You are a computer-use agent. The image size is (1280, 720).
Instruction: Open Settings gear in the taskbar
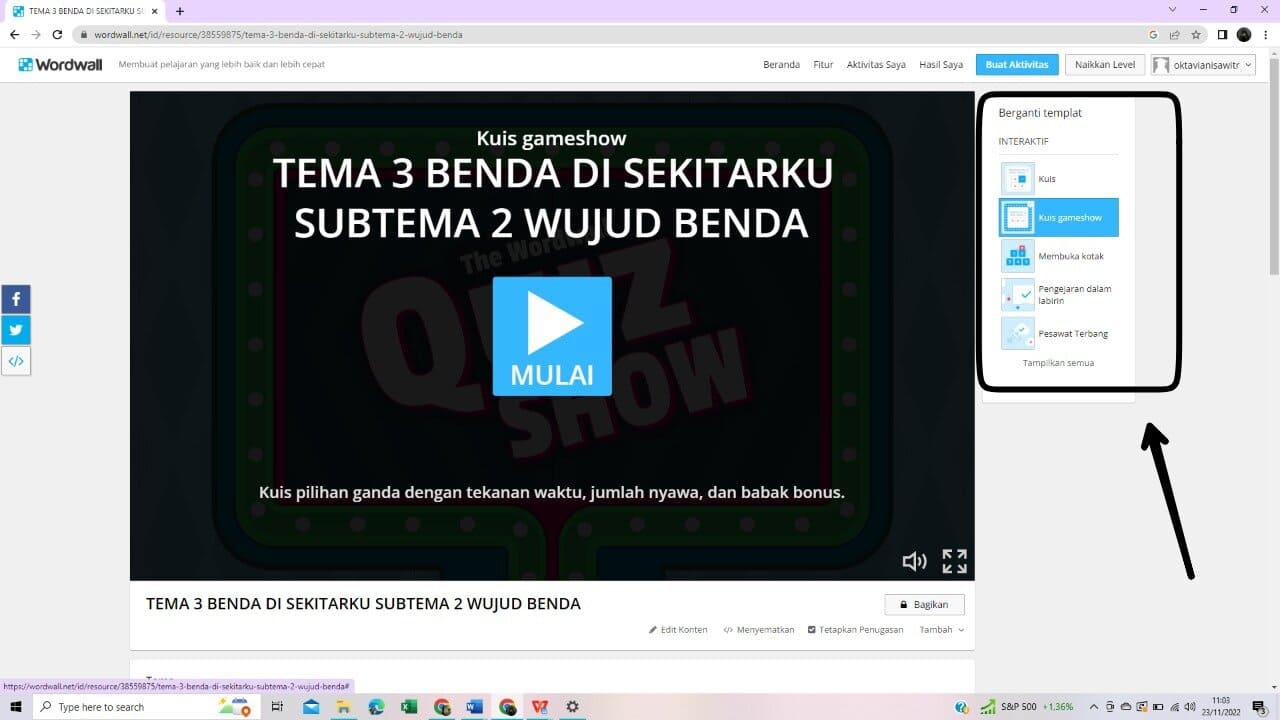[x=572, y=707]
